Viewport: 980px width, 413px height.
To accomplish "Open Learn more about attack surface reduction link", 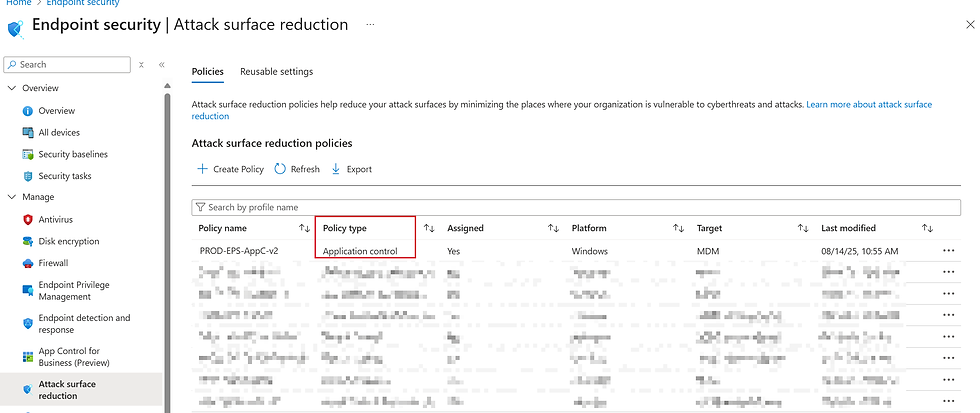I will (x=869, y=105).
